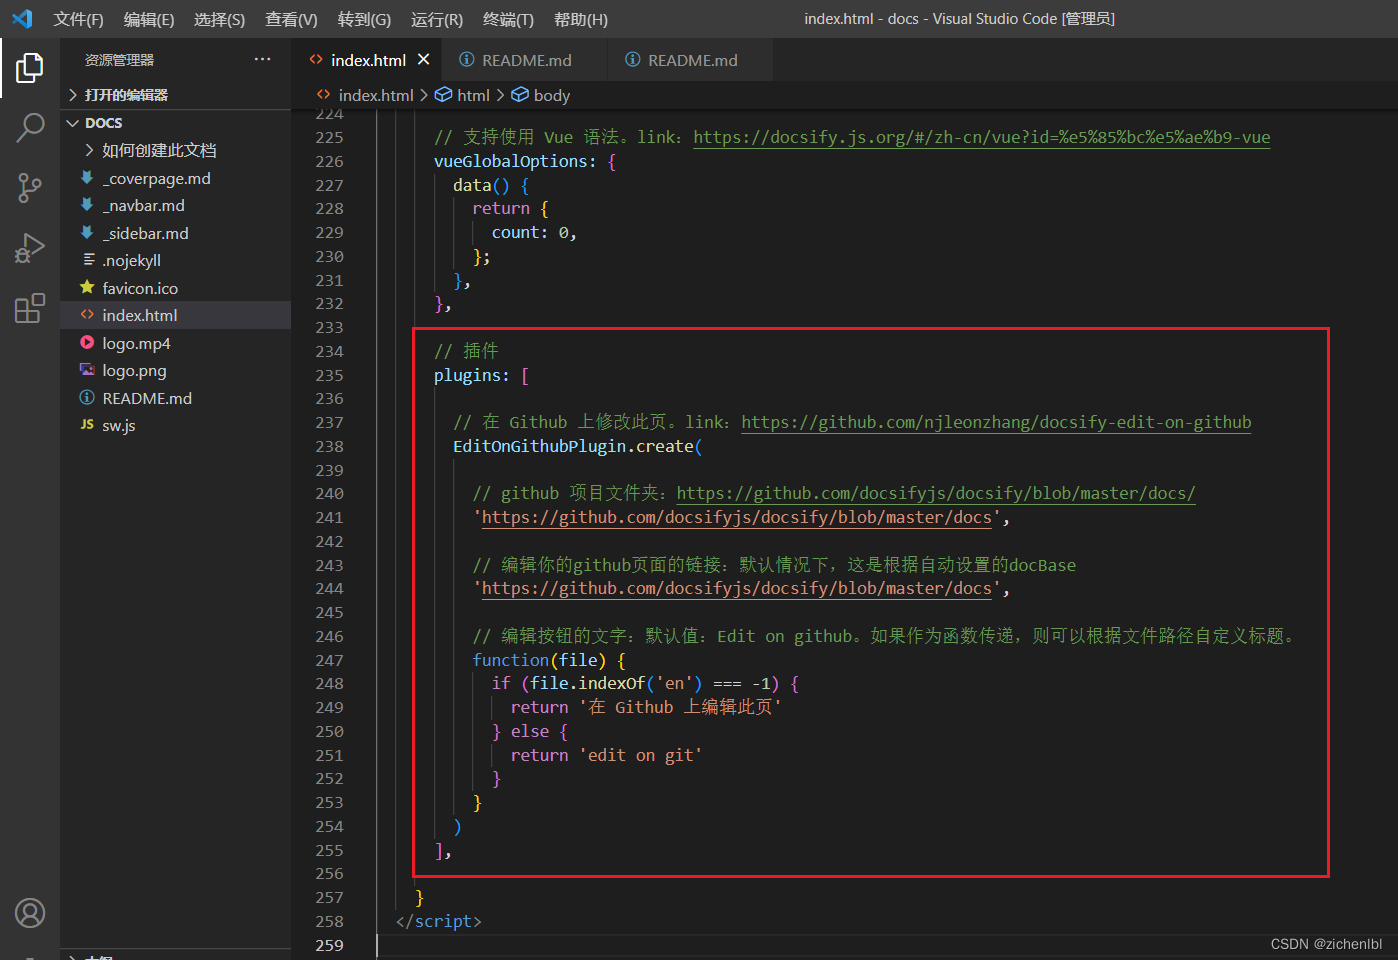Click the _sidebar.md markdown file icon
The width and height of the screenshot is (1398, 960).
pyautogui.click(x=87, y=233)
